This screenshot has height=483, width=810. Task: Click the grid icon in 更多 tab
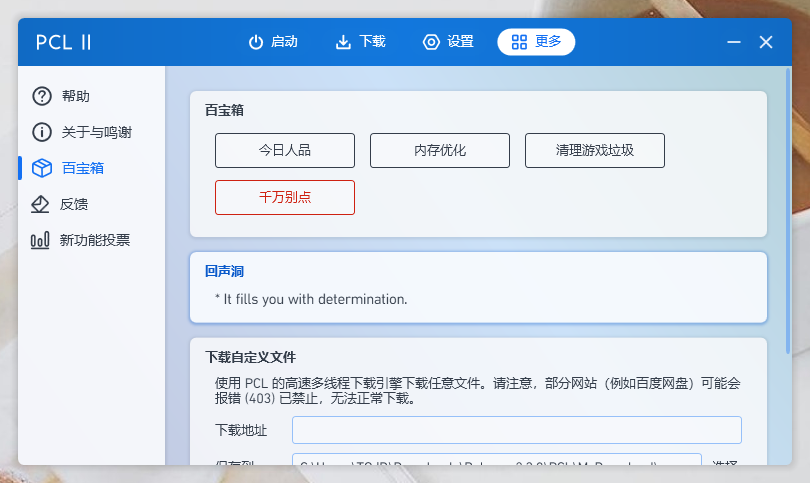click(x=519, y=42)
